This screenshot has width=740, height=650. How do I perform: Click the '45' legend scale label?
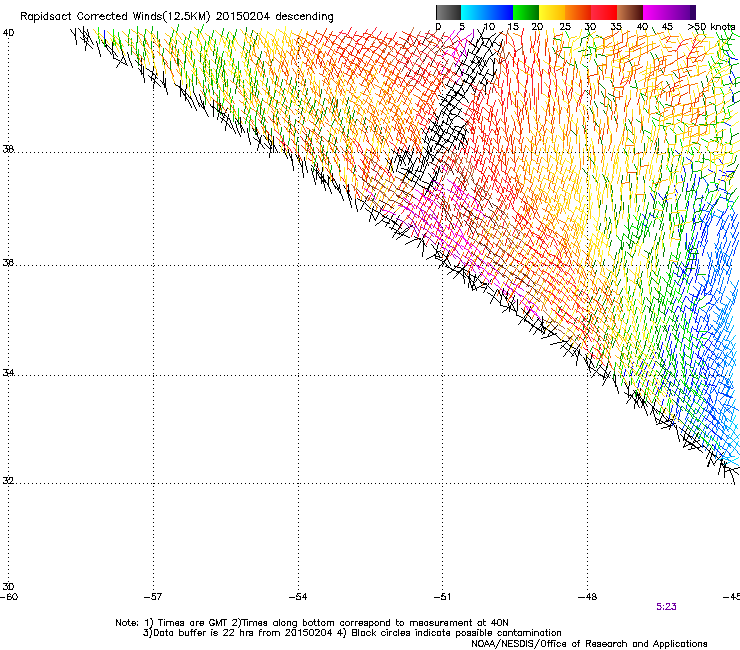coord(667,27)
